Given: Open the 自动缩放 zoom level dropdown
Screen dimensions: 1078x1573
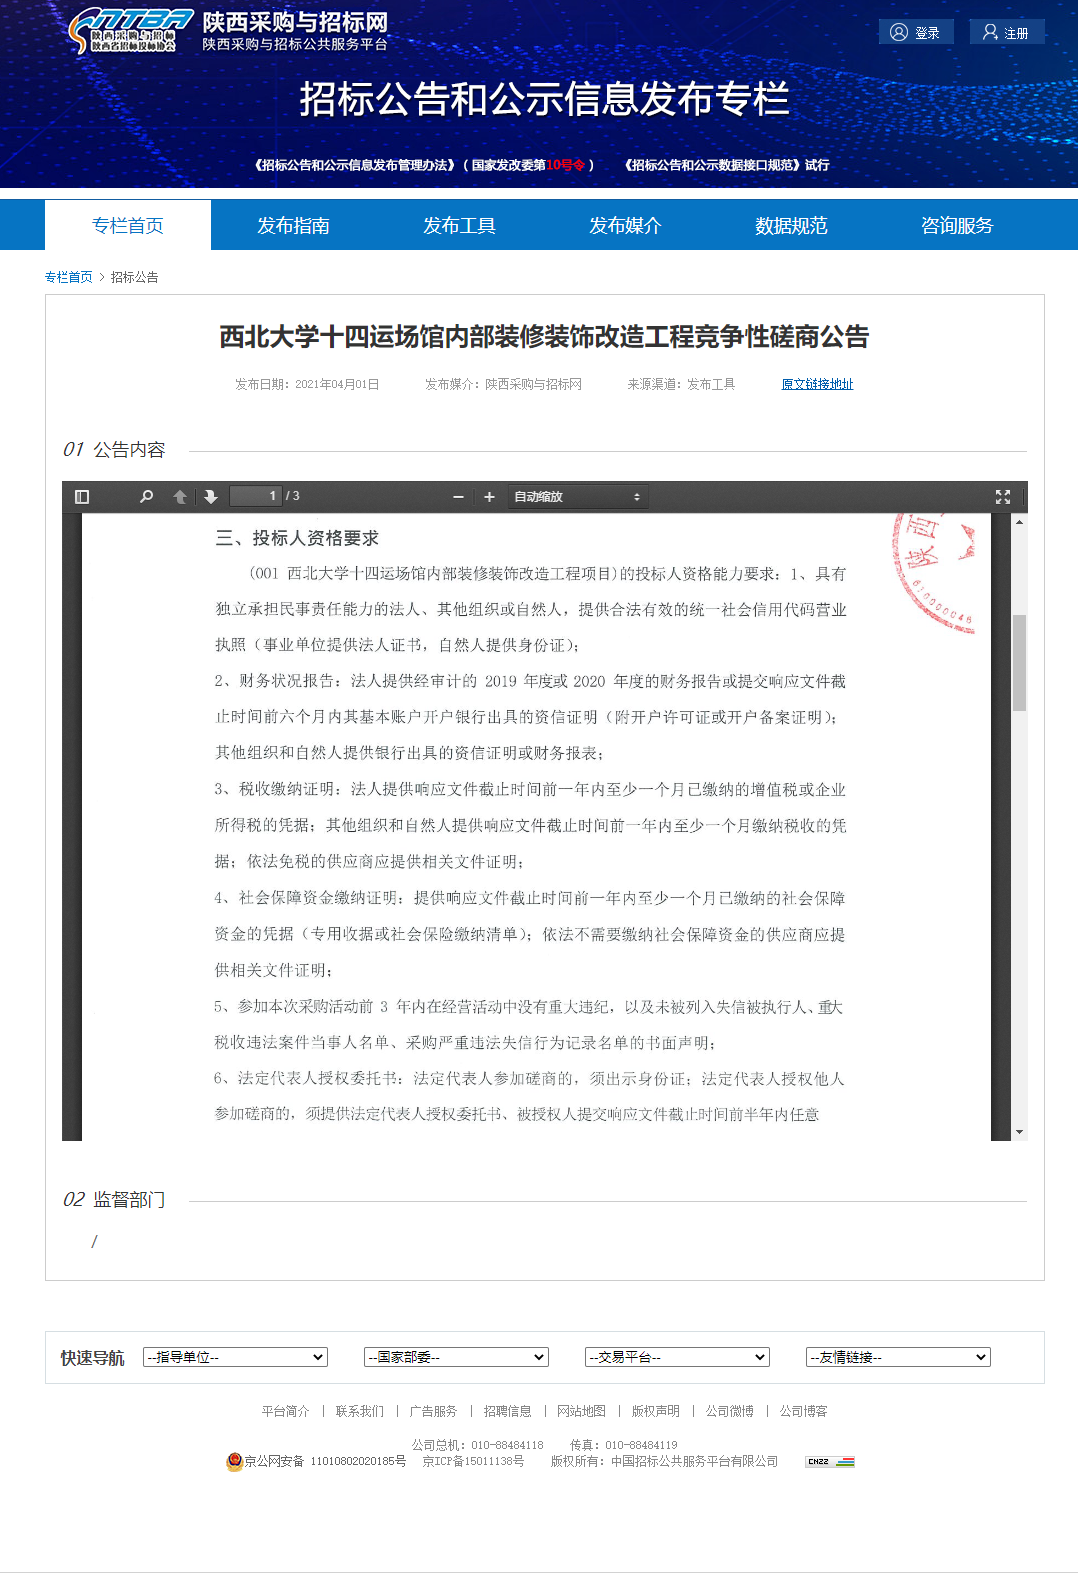Looking at the screenshot, I should click(577, 497).
